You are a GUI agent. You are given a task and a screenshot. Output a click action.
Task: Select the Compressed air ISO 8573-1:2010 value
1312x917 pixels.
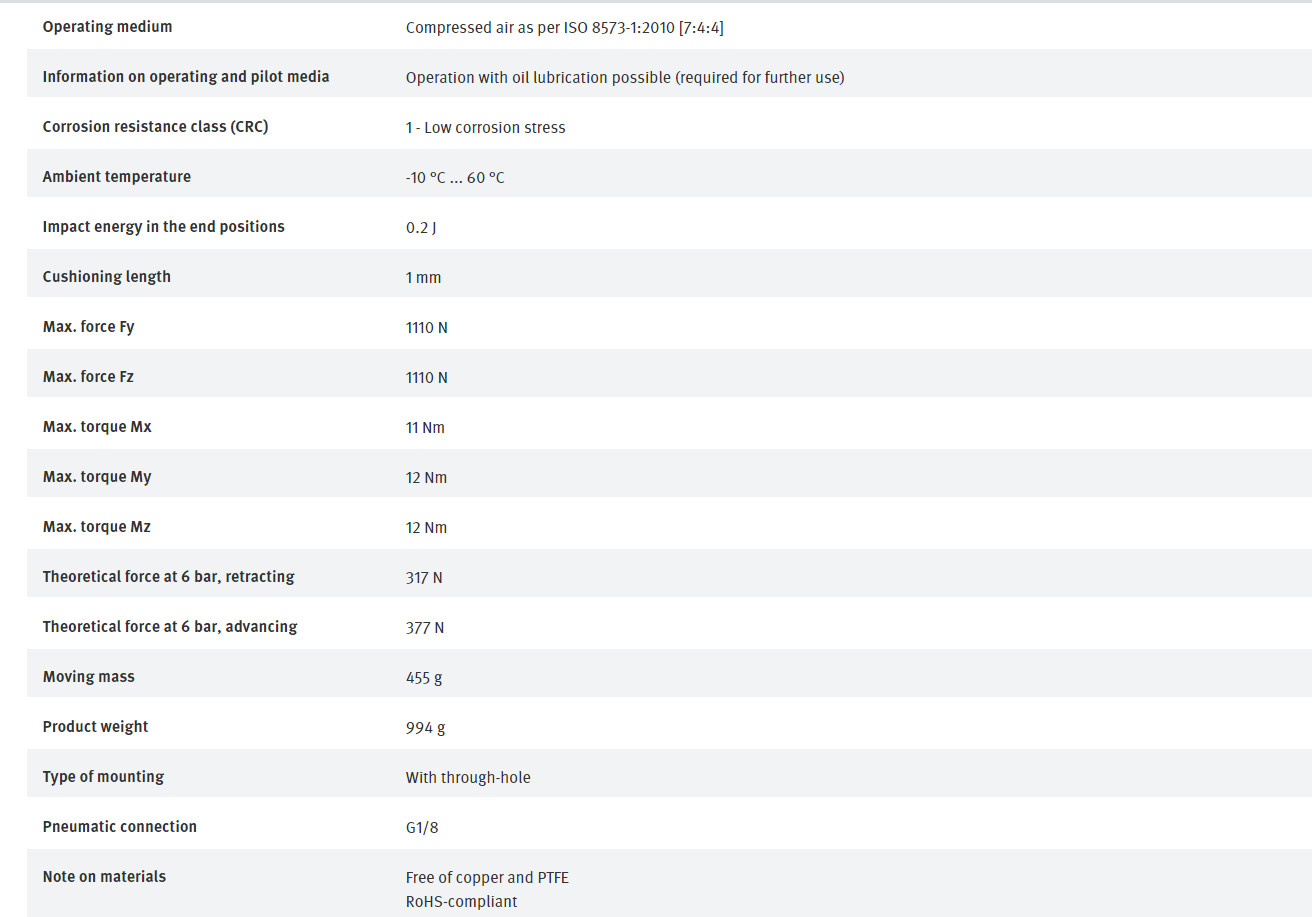coord(564,28)
